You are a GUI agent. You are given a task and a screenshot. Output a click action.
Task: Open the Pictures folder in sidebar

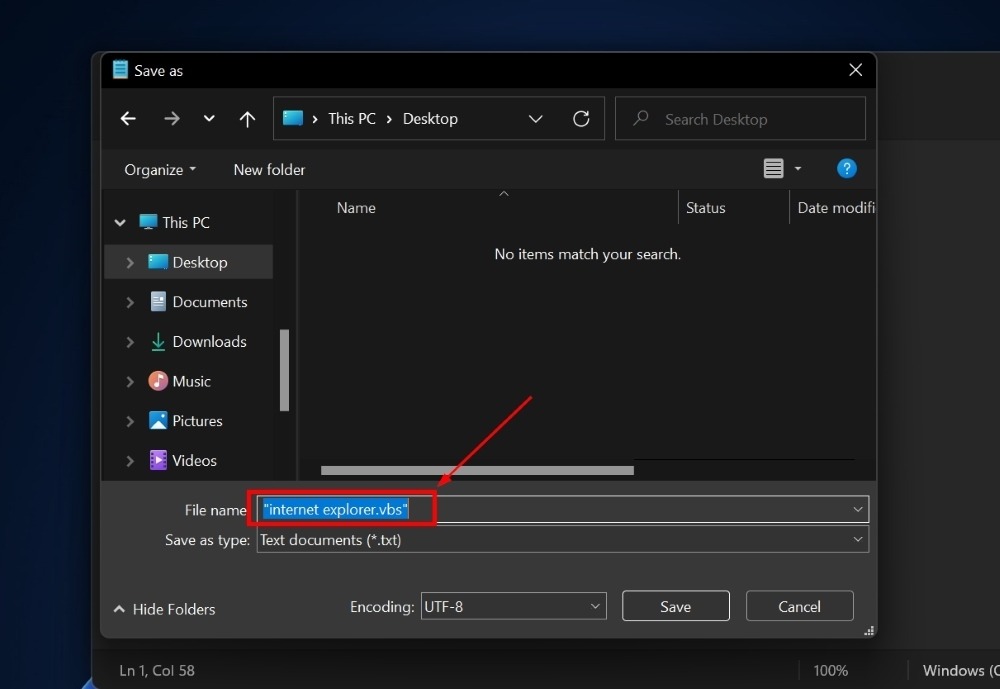pos(196,420)
